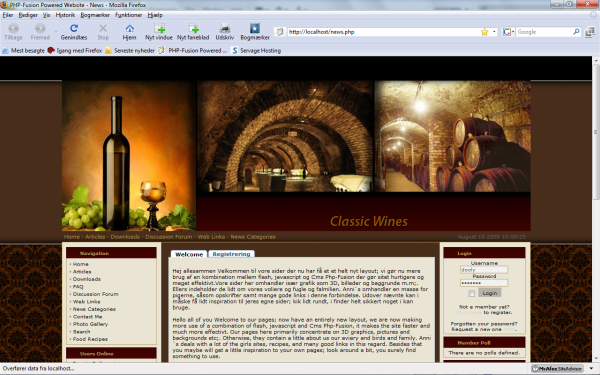
Task: Open the Bogmærker menu in the menu bar
Action: click(x=95, y=15)
